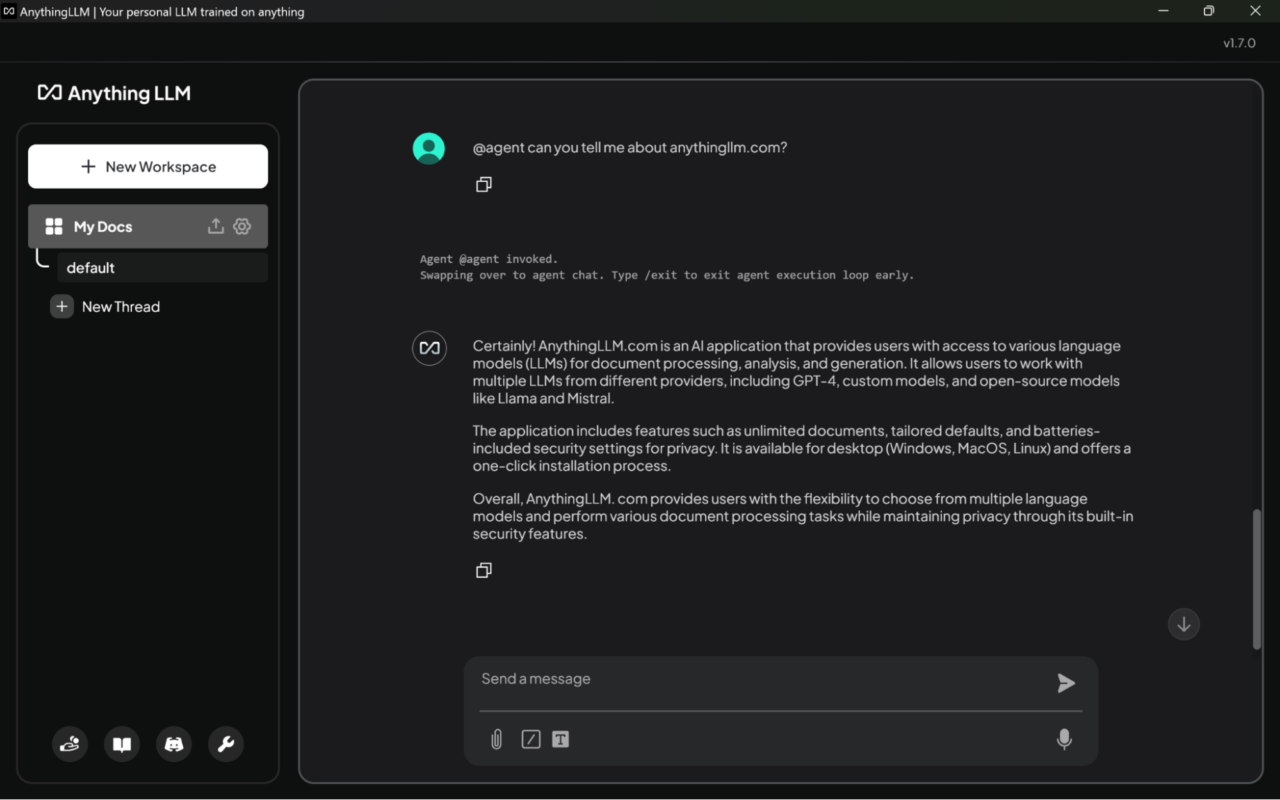
Task: Activate the microphone voice input
Action: [x=1064, y=739]
